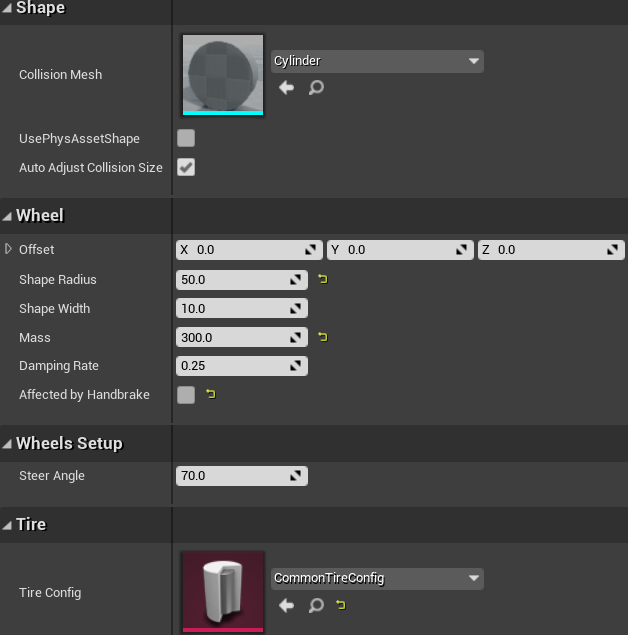Click the Mass property label
The width and height of the screenshot is (628, 635).
(x=35, y=337)
